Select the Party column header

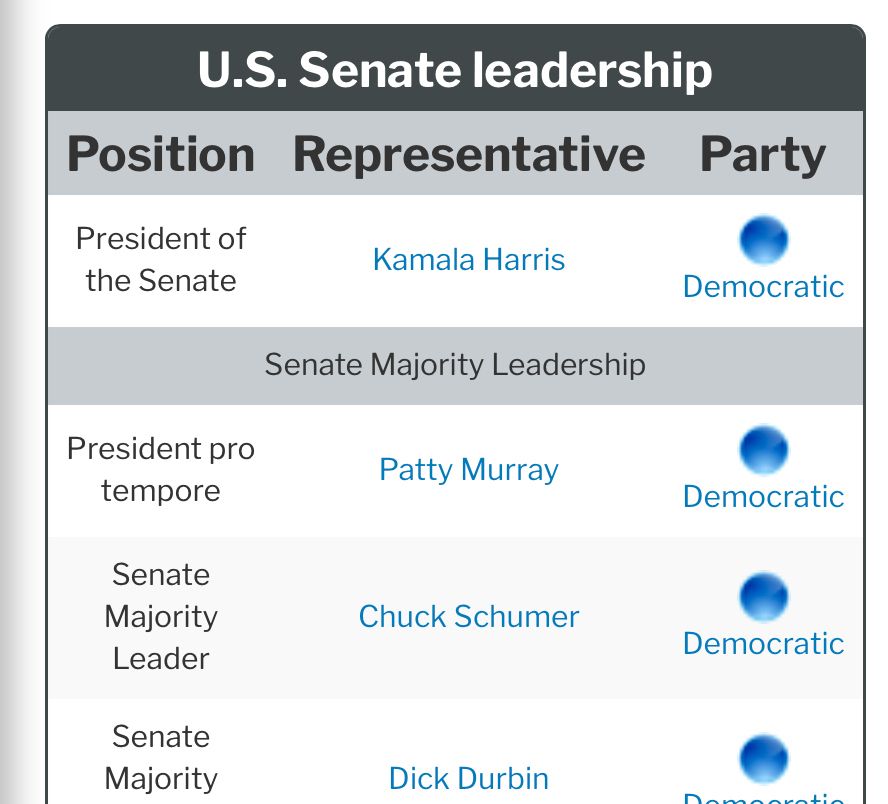763,155
